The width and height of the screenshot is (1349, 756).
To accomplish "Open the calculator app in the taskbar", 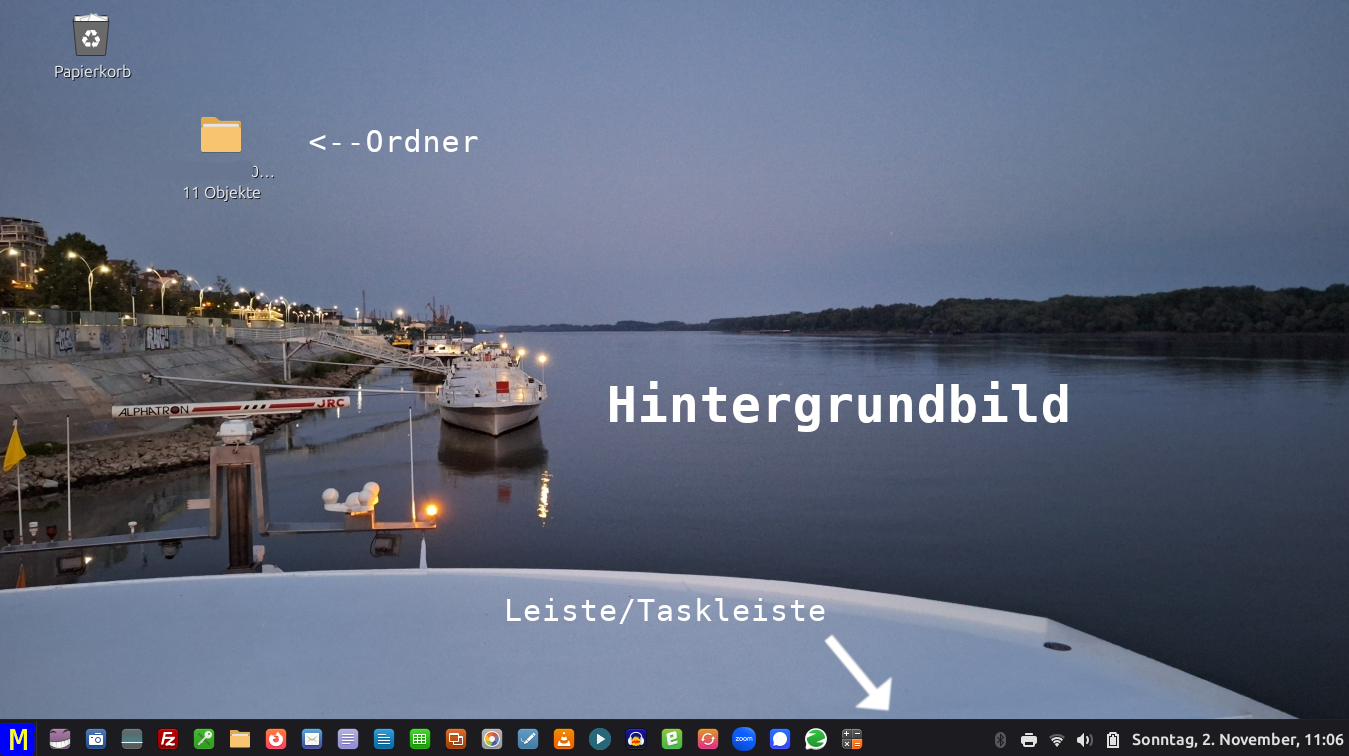I will click(852, 739).
